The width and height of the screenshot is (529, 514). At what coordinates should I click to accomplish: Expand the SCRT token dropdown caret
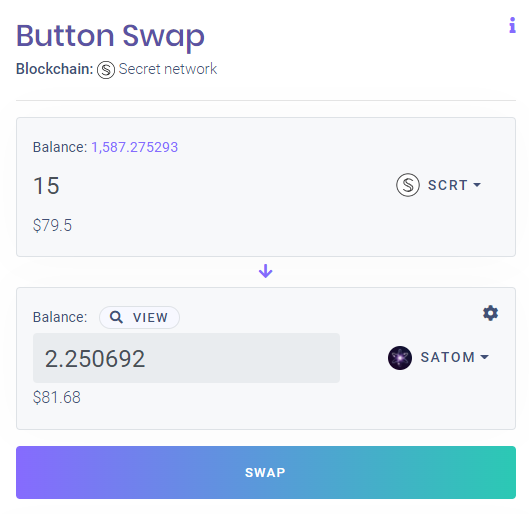click(477, 185)
